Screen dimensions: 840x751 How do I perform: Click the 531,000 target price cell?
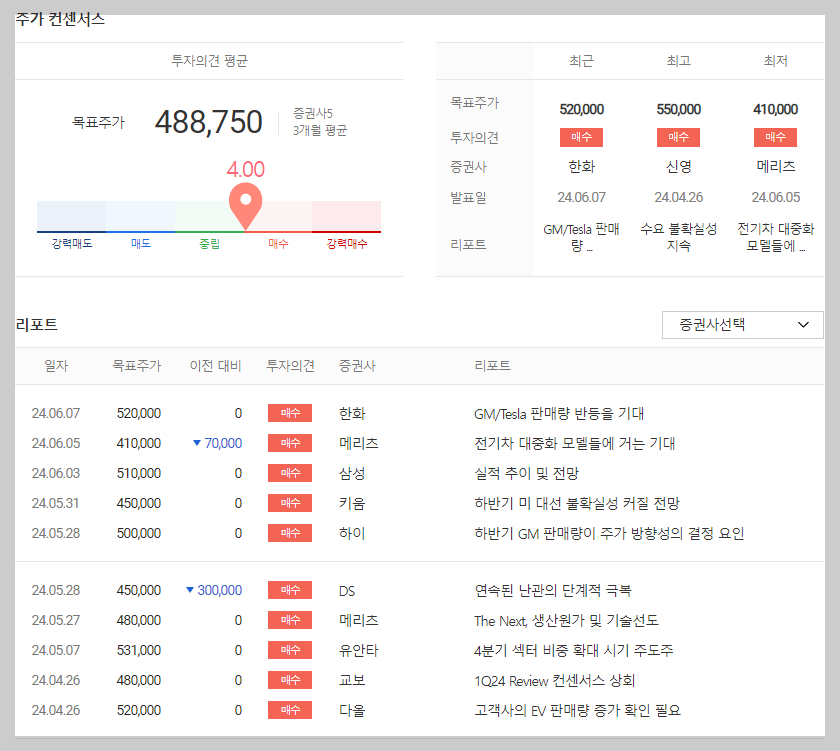point(139,650)
